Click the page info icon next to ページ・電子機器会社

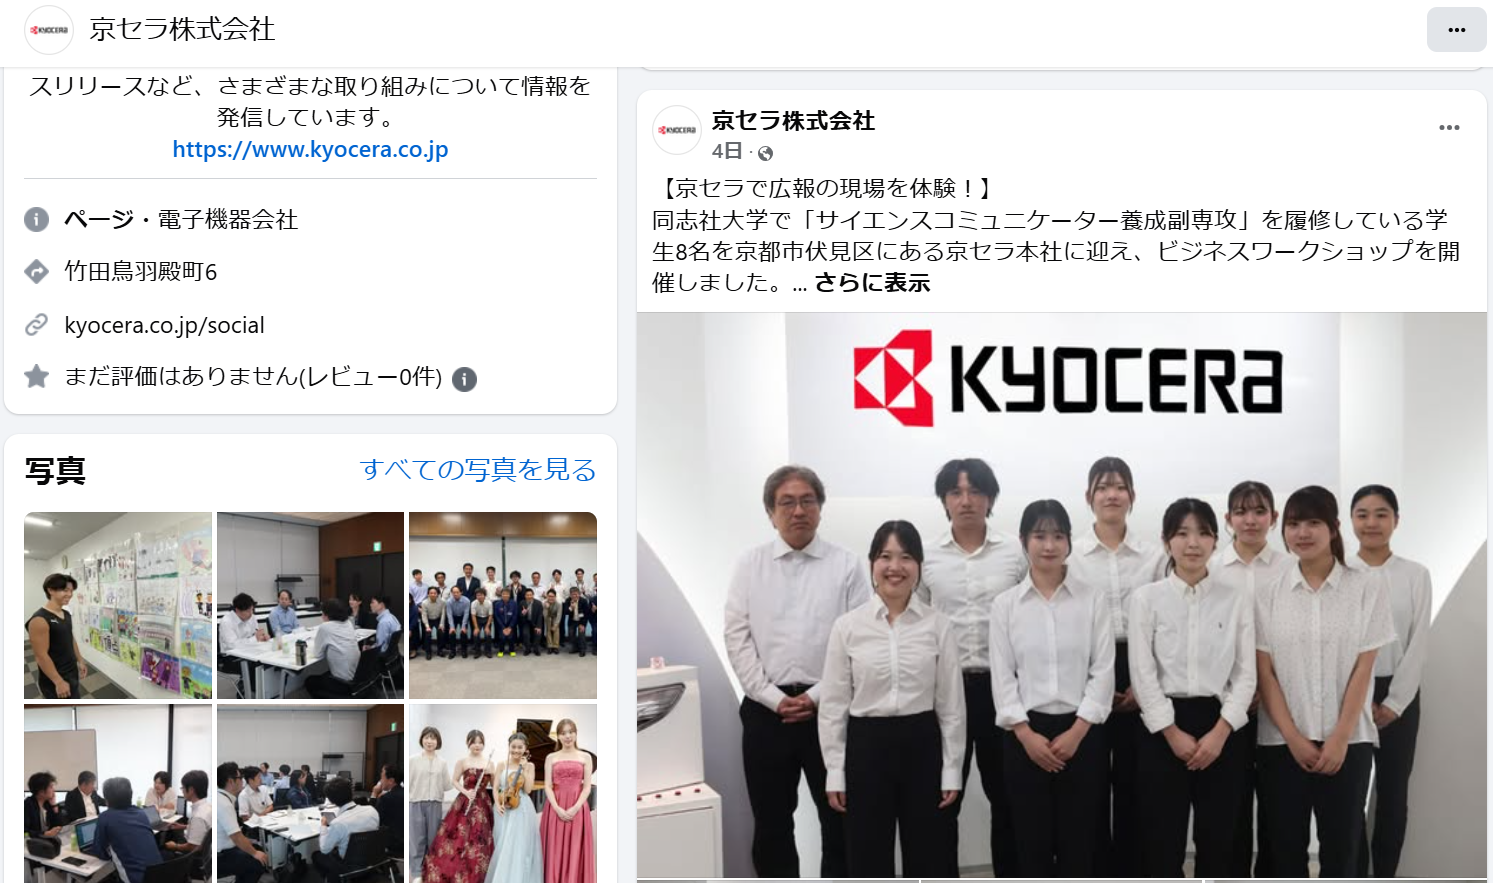[36, 219]
